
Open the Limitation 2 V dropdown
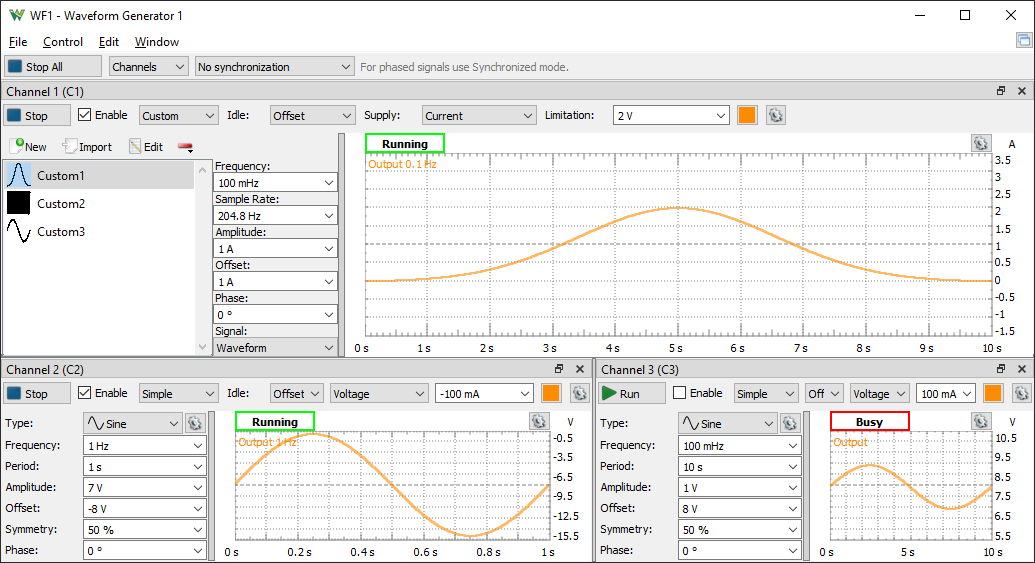671,115
